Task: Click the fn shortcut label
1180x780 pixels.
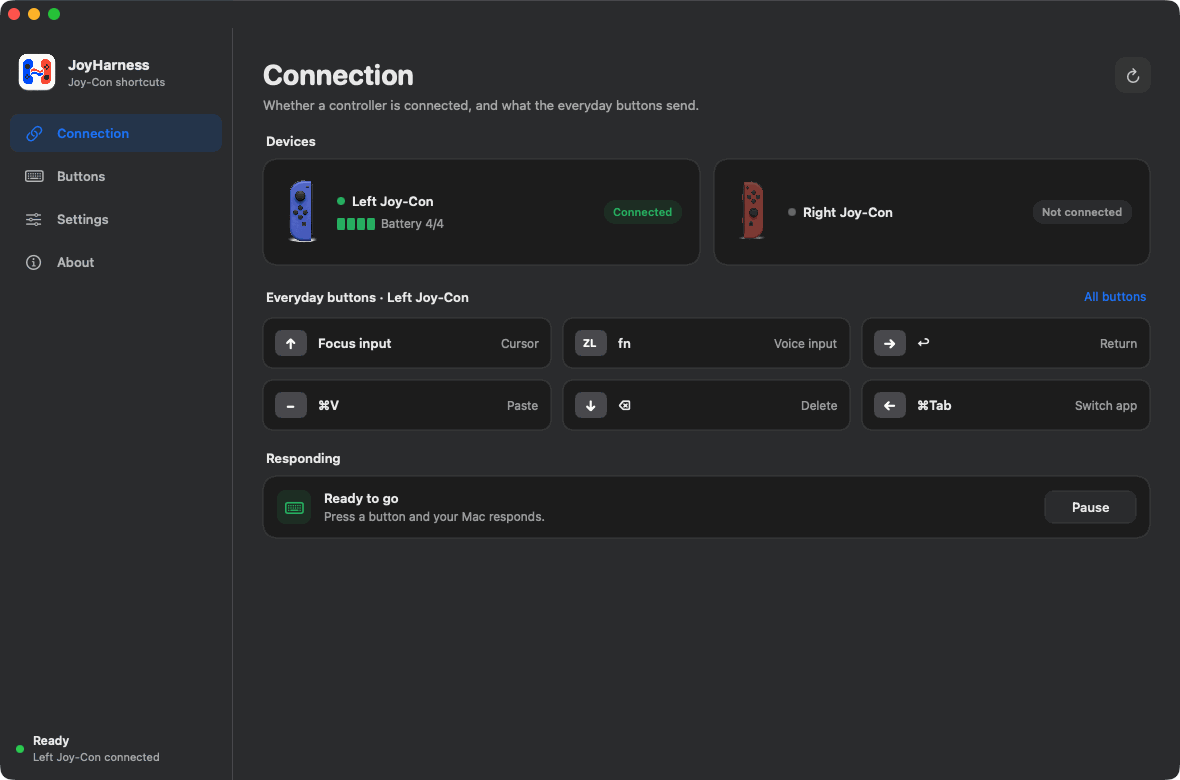Action: coord(624,343)
